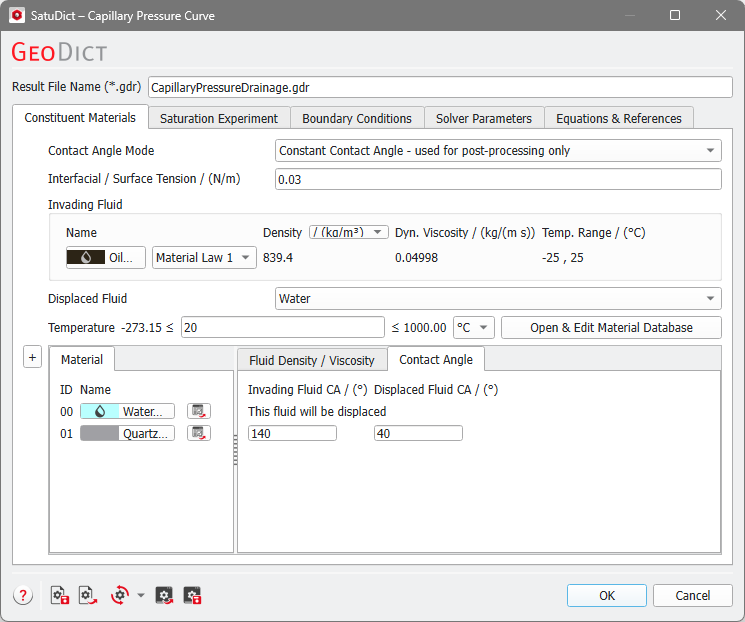Open the help question mark icon
Screen dimensions: 745x622
click(23, 595)
